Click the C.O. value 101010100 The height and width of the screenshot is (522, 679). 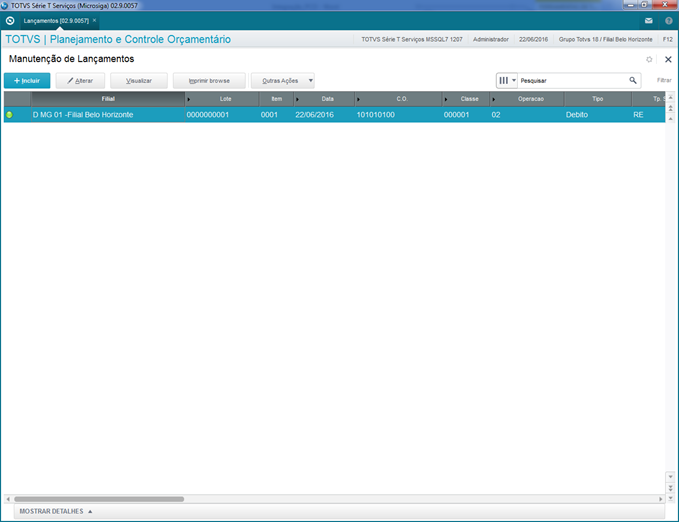tap(375, 115)
